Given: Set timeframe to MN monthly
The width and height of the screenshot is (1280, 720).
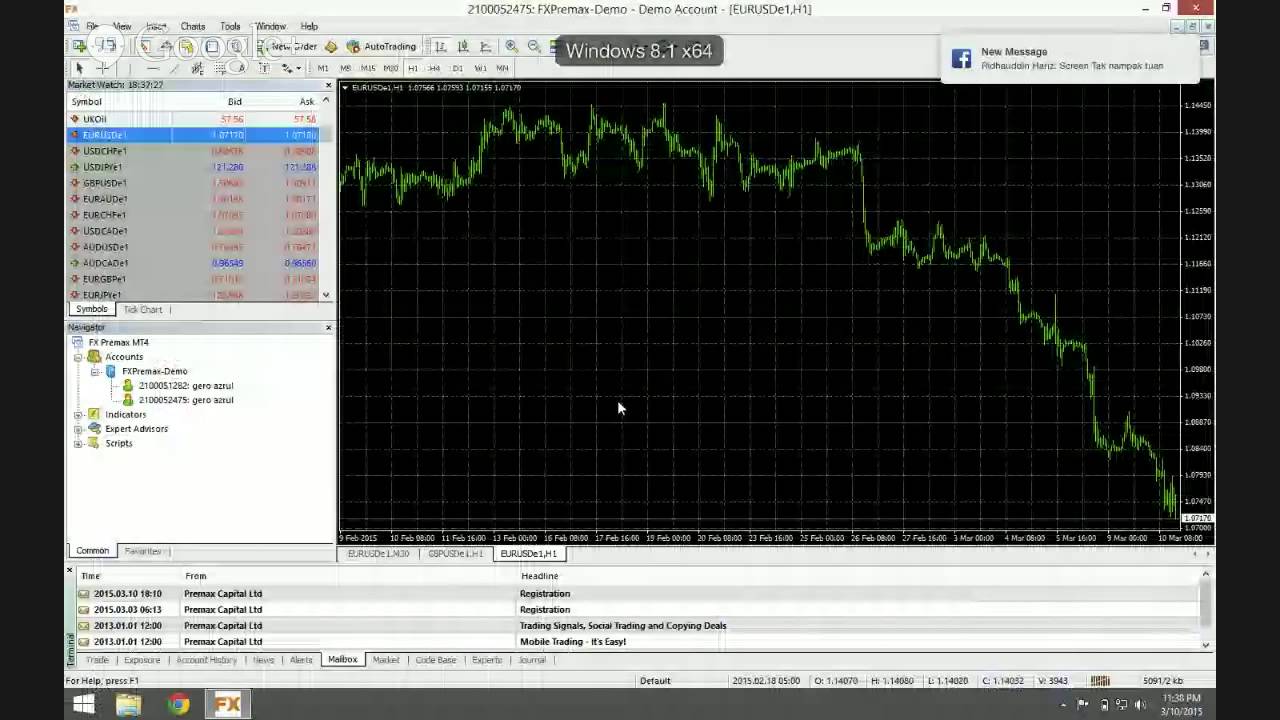Looking at the screenshot, I should point(502,68).
